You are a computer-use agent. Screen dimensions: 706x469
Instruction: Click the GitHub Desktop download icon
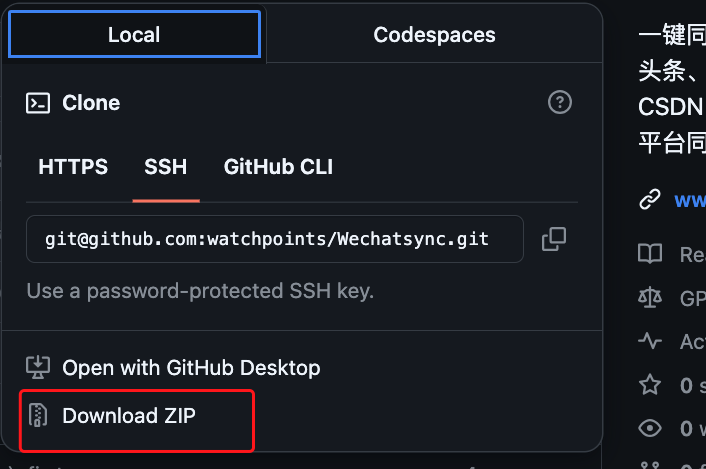point(38,367)
